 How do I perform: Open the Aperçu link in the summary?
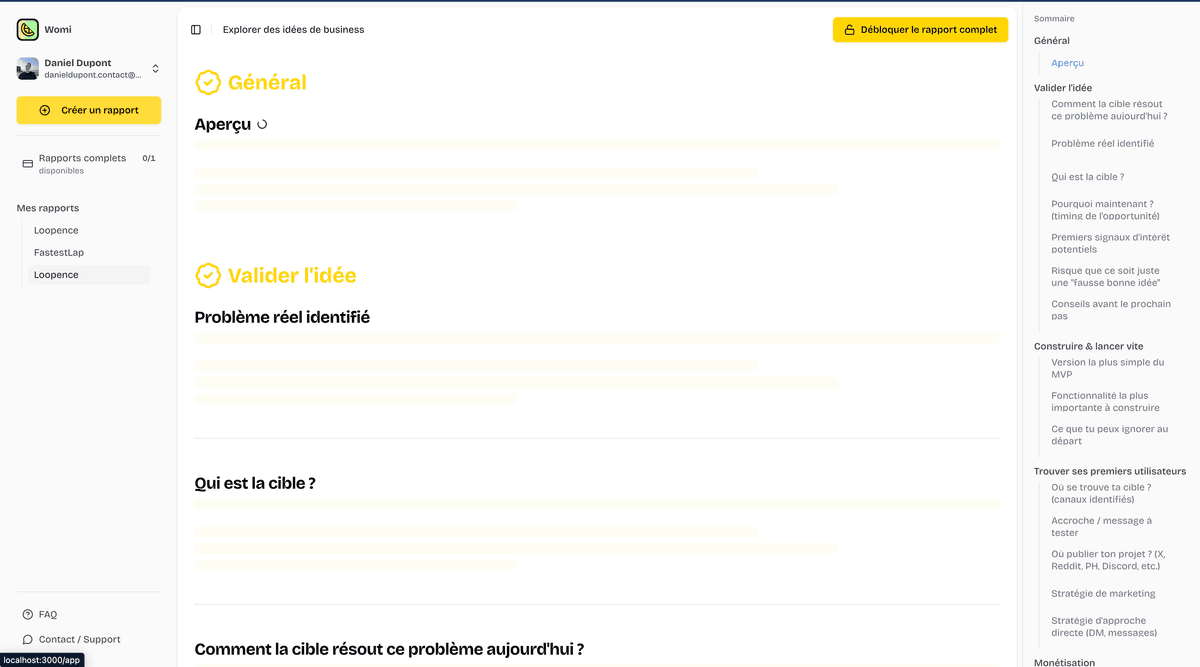[x=1067, y=62]
